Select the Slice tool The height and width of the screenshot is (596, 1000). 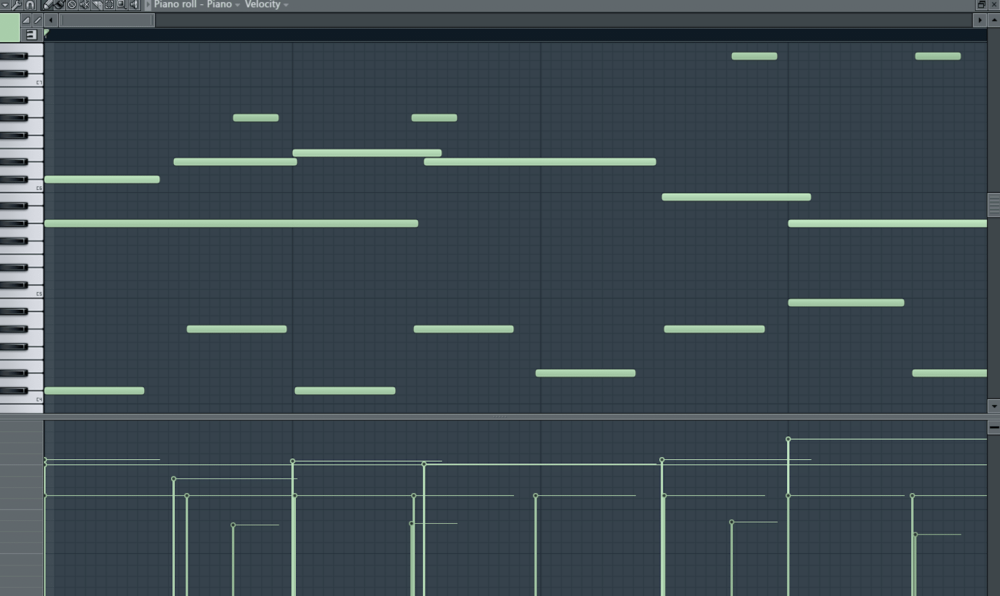(x=97, y=5)
